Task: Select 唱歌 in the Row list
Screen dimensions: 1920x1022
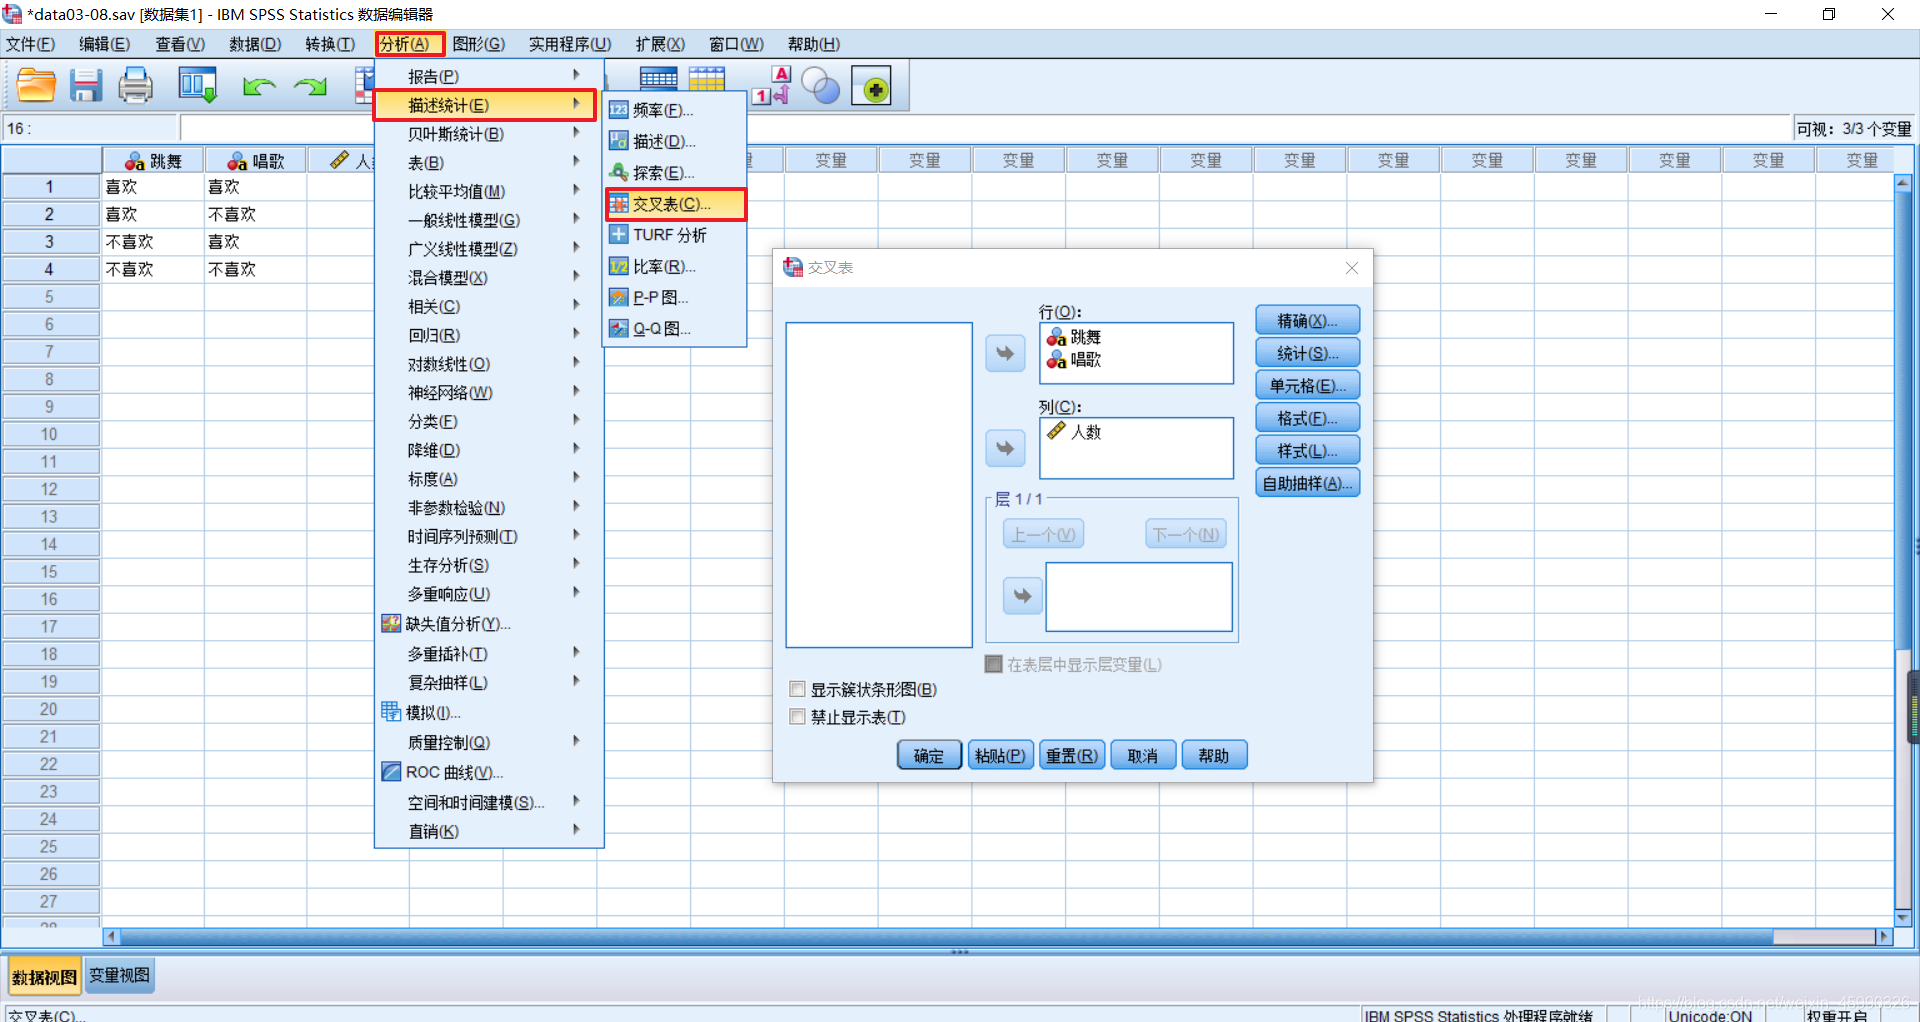Action: [x=1074, y=359]
